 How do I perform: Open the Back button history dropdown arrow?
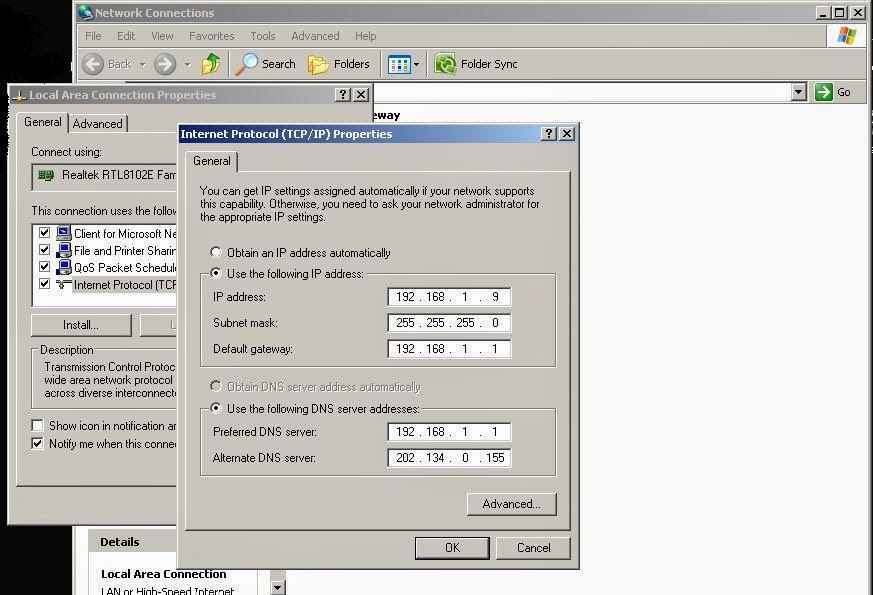[143, 65]
